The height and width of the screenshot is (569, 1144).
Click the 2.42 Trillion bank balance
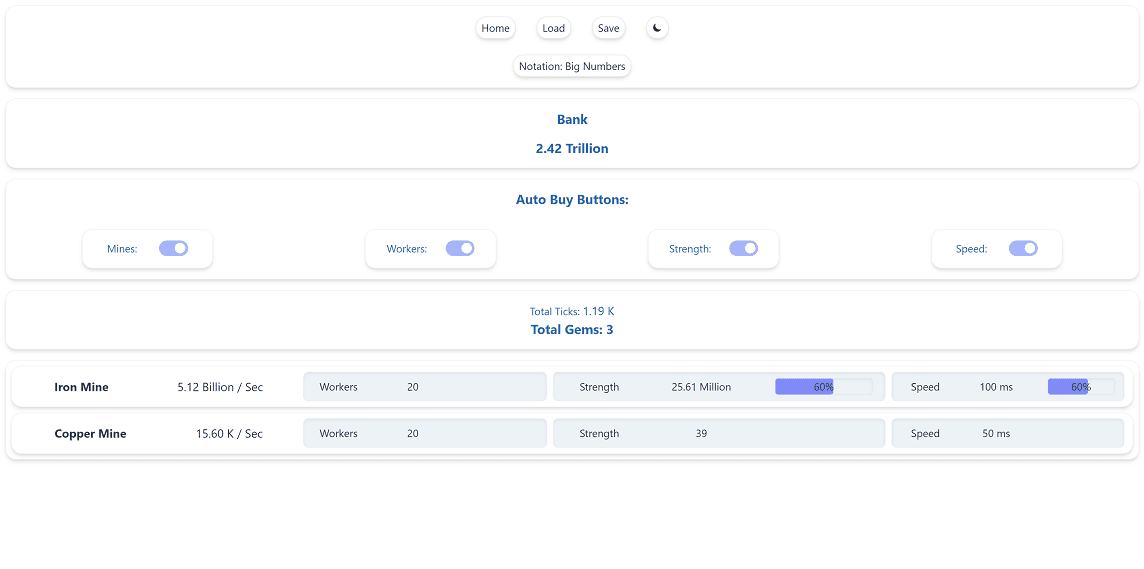(x=572, y=148)
